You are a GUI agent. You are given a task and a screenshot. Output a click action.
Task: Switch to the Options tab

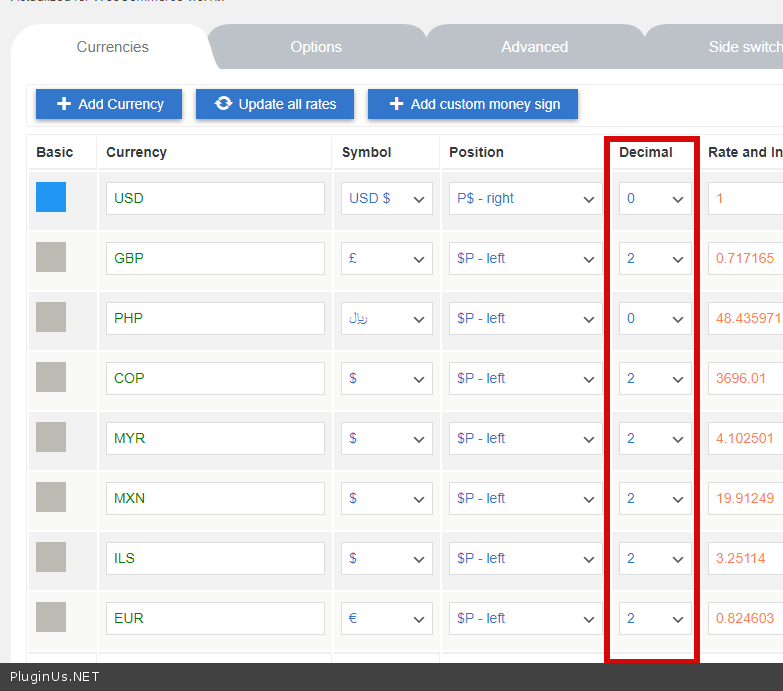[316, 47]
